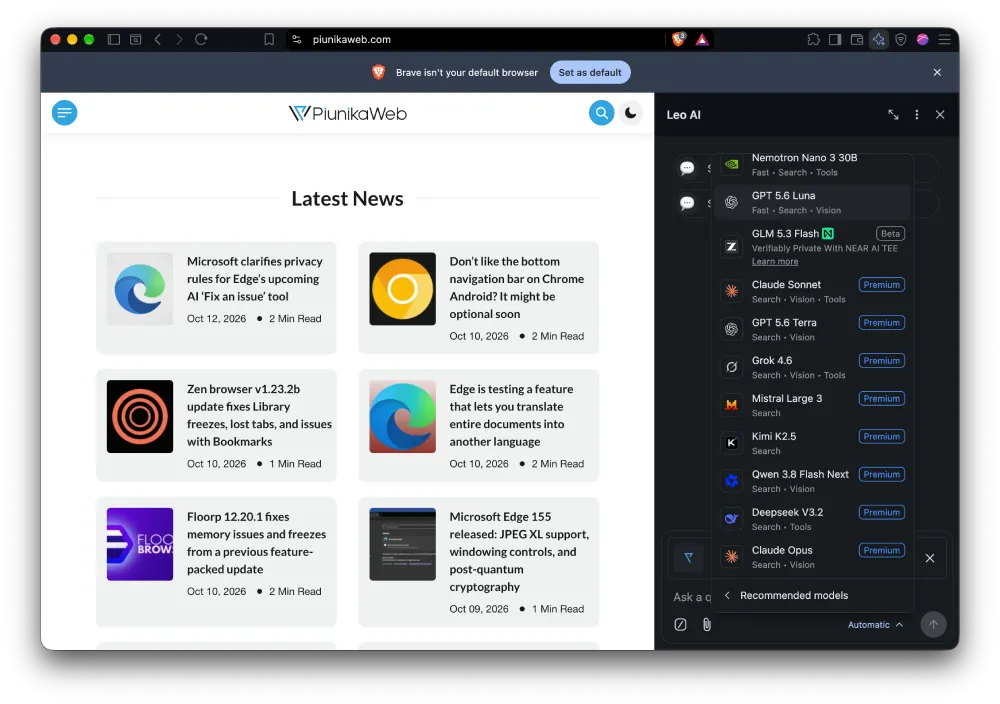Close the Leo AI panel
The width and height of the screenshot is (1000, 704).
point(940,115)
